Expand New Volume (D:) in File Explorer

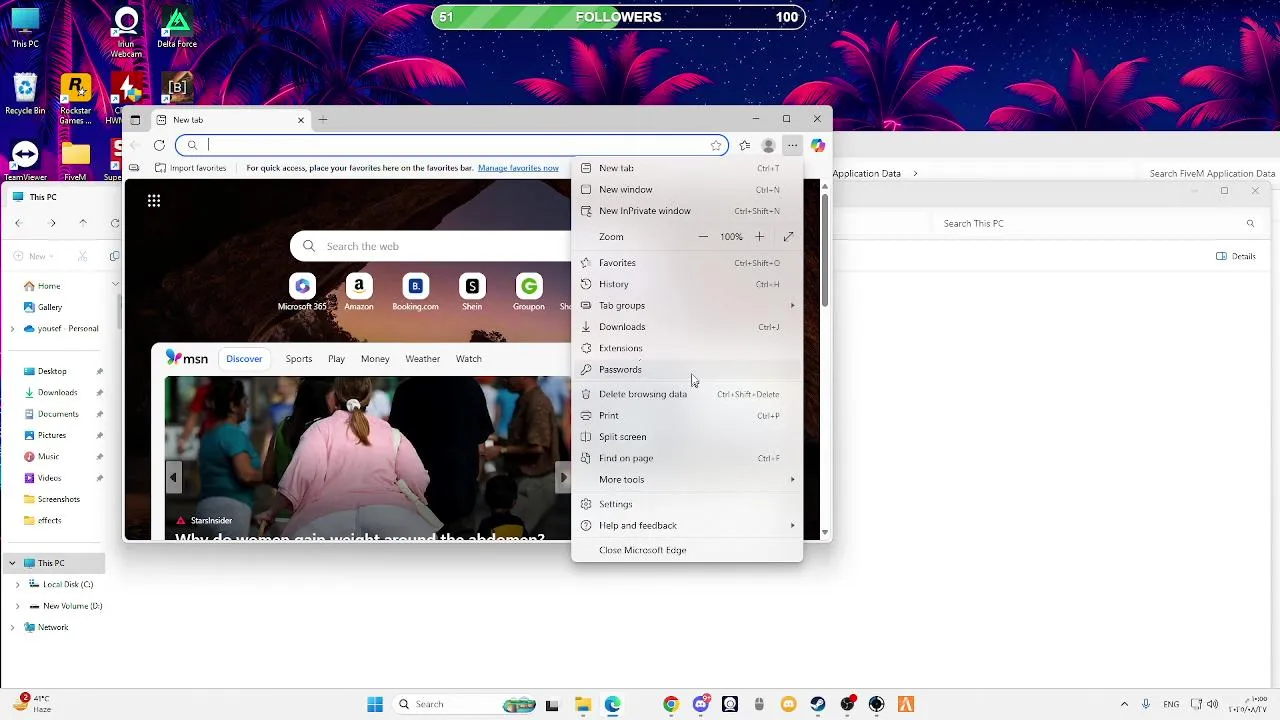click(x=17, y=606)
